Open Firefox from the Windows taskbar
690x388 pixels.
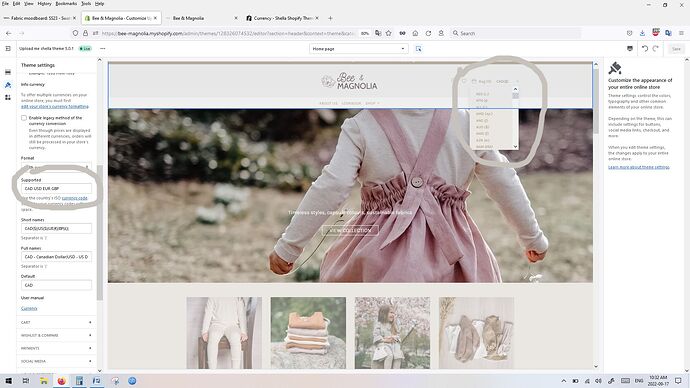(61, 381)
